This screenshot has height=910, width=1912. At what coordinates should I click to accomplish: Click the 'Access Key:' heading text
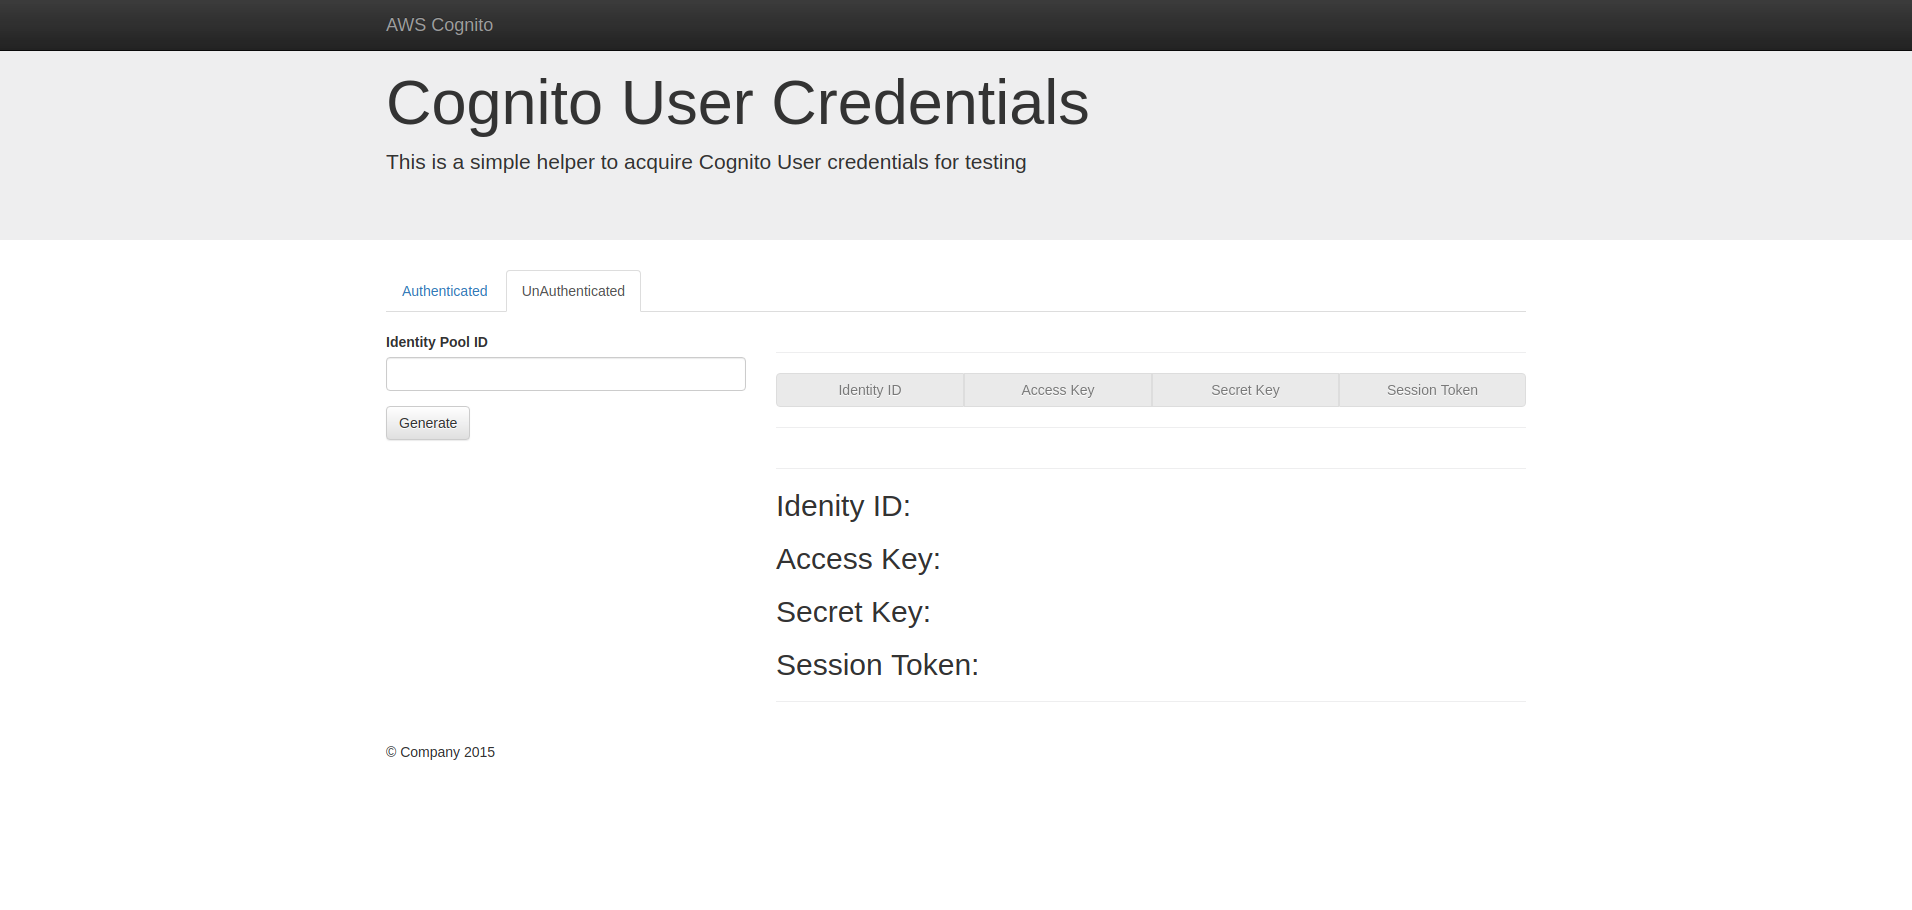tap(858, 559)
